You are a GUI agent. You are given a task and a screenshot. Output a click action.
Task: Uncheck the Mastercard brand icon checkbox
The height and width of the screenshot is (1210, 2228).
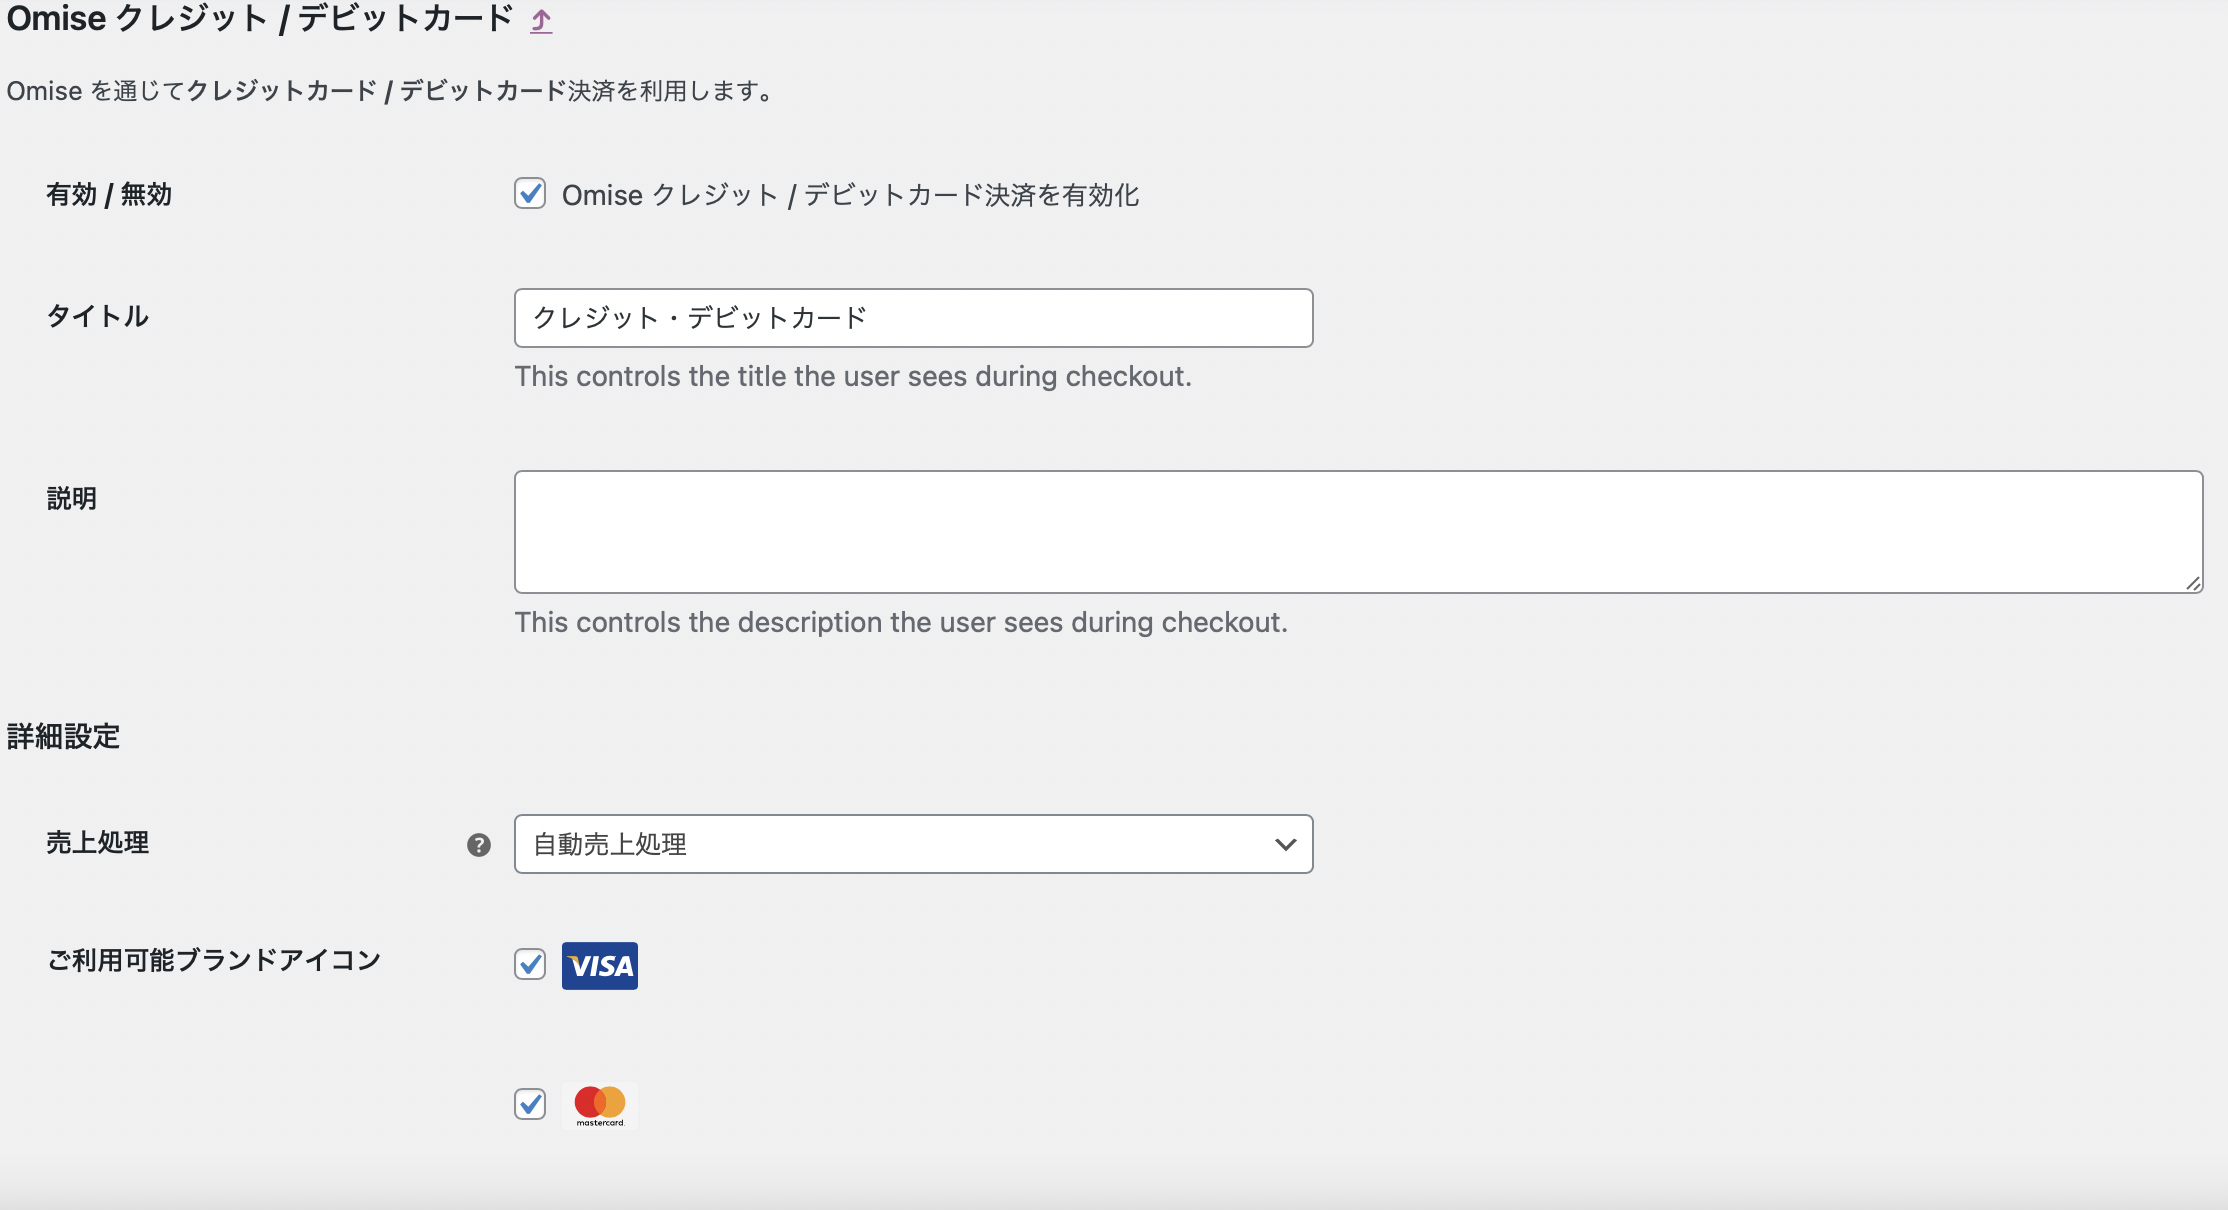tap(530, 1105)
